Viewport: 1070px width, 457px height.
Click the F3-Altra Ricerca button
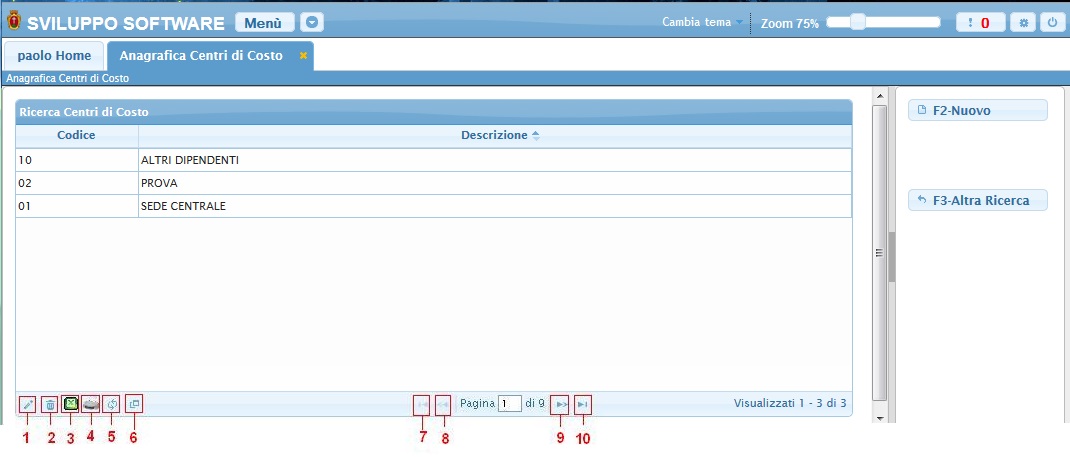click(x=977, y=201)
